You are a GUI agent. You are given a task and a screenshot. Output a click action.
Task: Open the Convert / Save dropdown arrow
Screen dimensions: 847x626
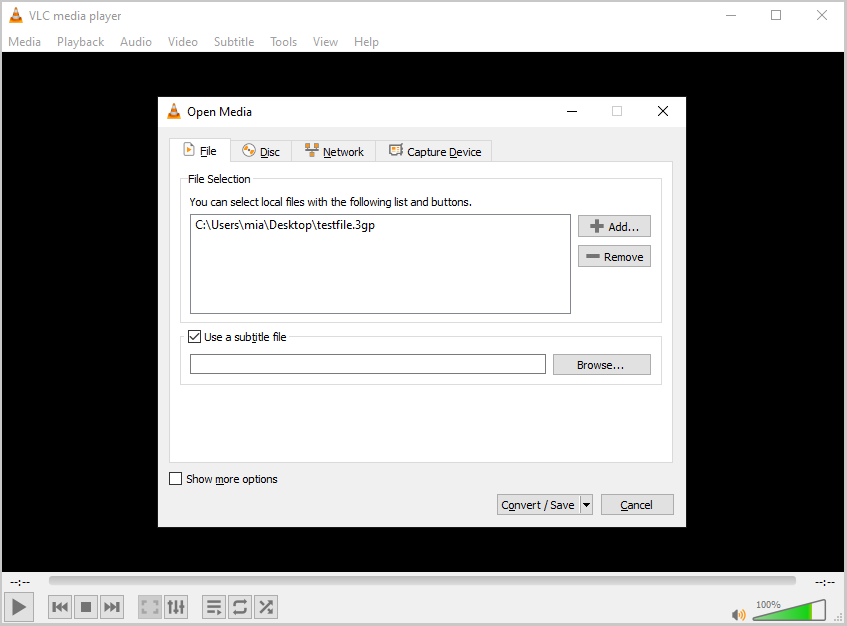click(586, 505)
